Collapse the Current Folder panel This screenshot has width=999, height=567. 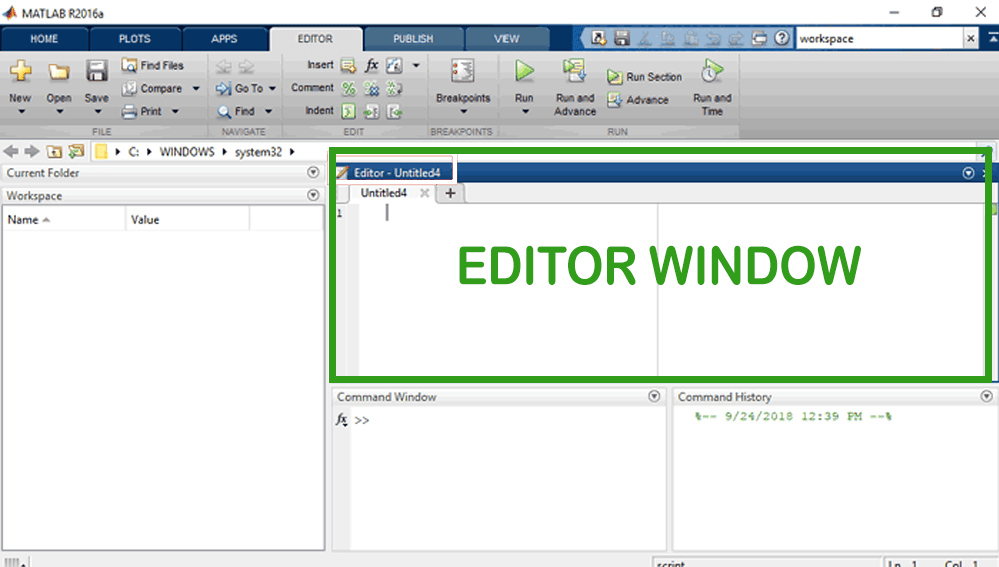click(x=313, y=173)
